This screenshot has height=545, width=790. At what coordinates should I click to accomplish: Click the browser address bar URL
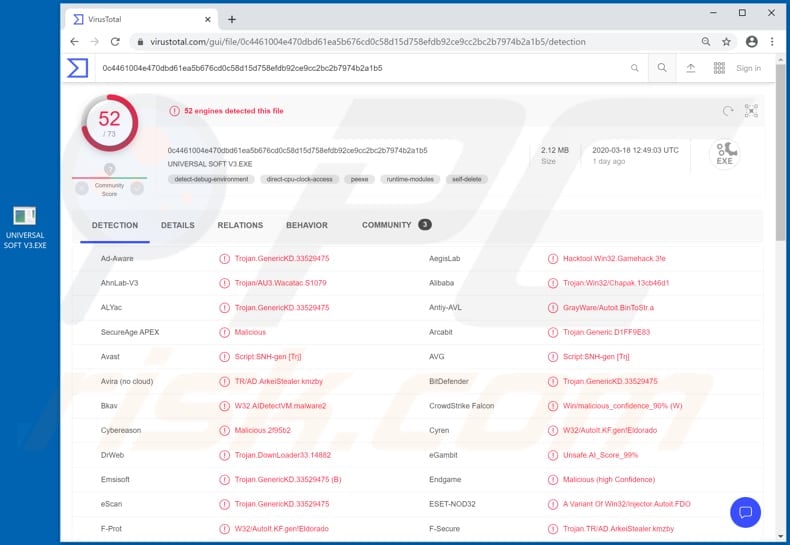pyautogui.click(x=368, y=42)
